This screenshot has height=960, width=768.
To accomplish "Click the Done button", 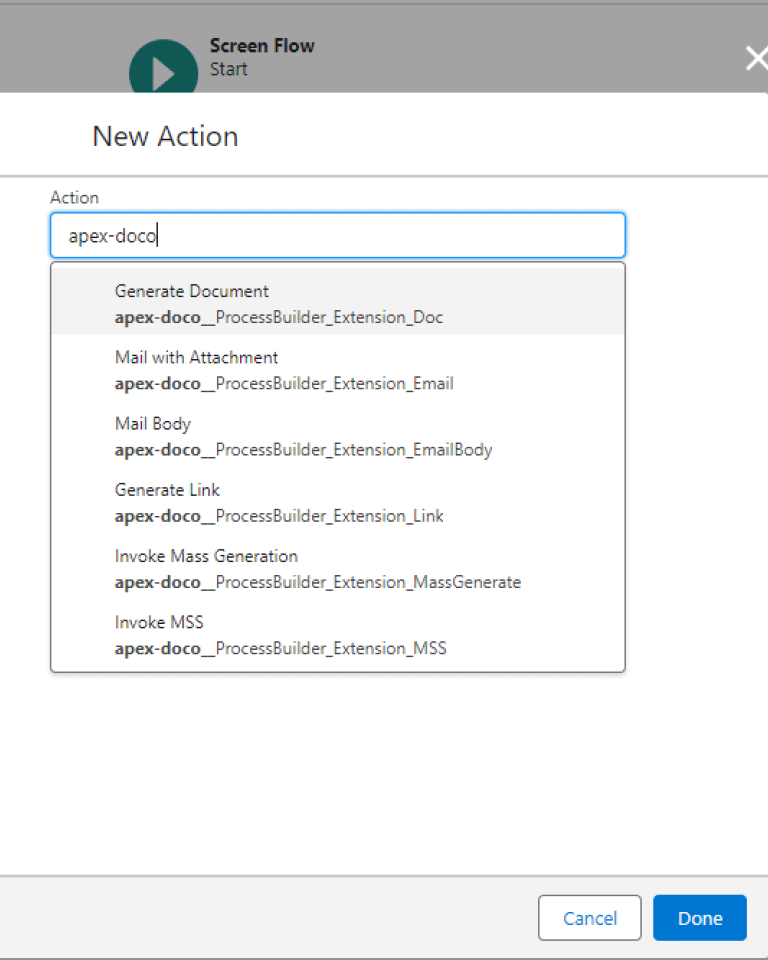I will coord(699,917).
